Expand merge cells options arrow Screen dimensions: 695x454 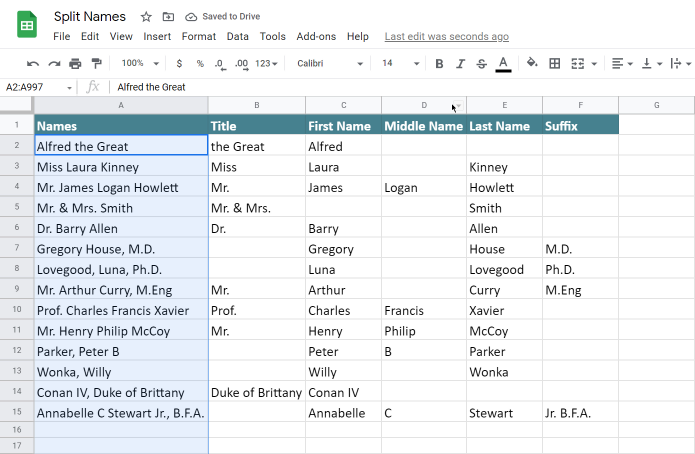point(594,64)
